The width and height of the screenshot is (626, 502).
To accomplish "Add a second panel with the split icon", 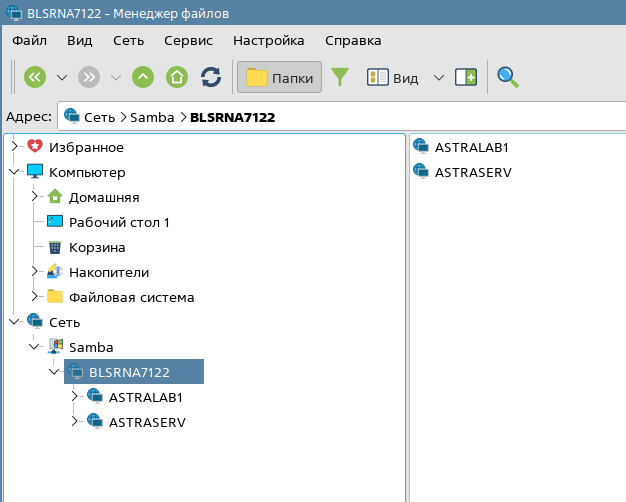I will pyautogui.click(x=466, y=77).
